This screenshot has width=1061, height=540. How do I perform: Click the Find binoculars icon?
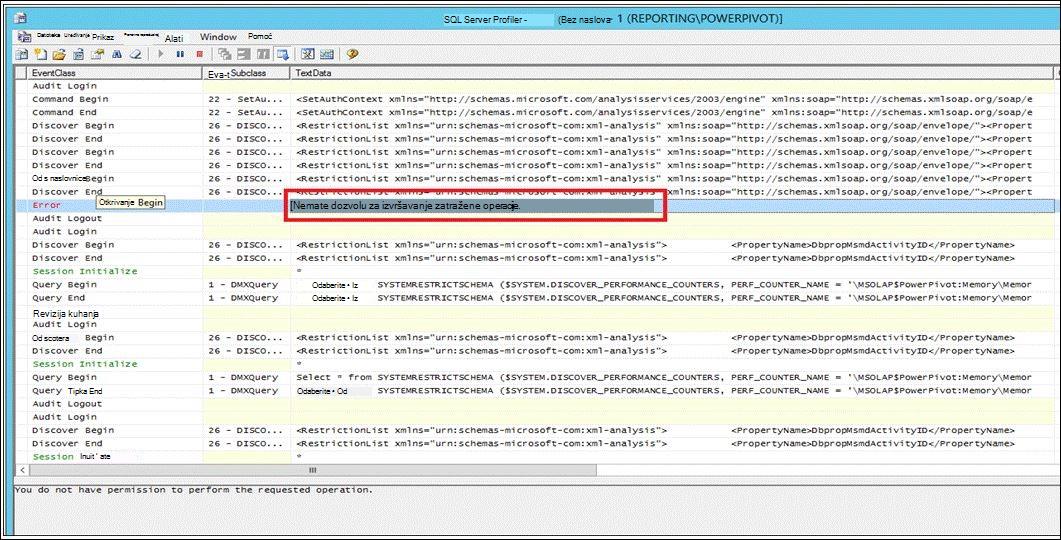point(117,54)
